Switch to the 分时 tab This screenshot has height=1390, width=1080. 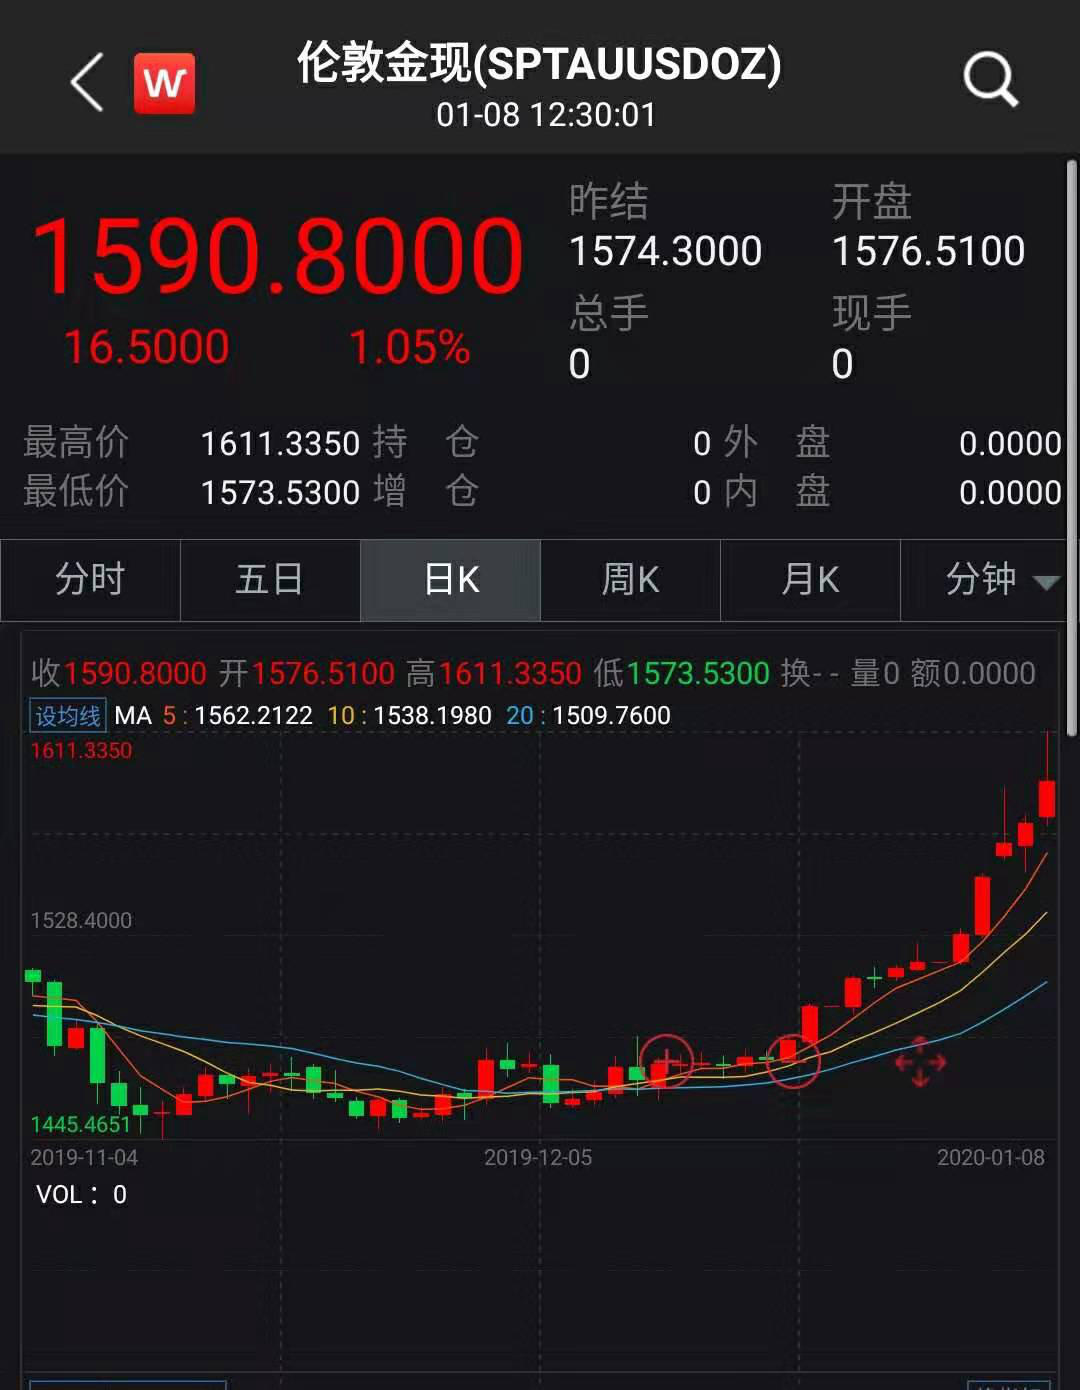coord(90,580)
